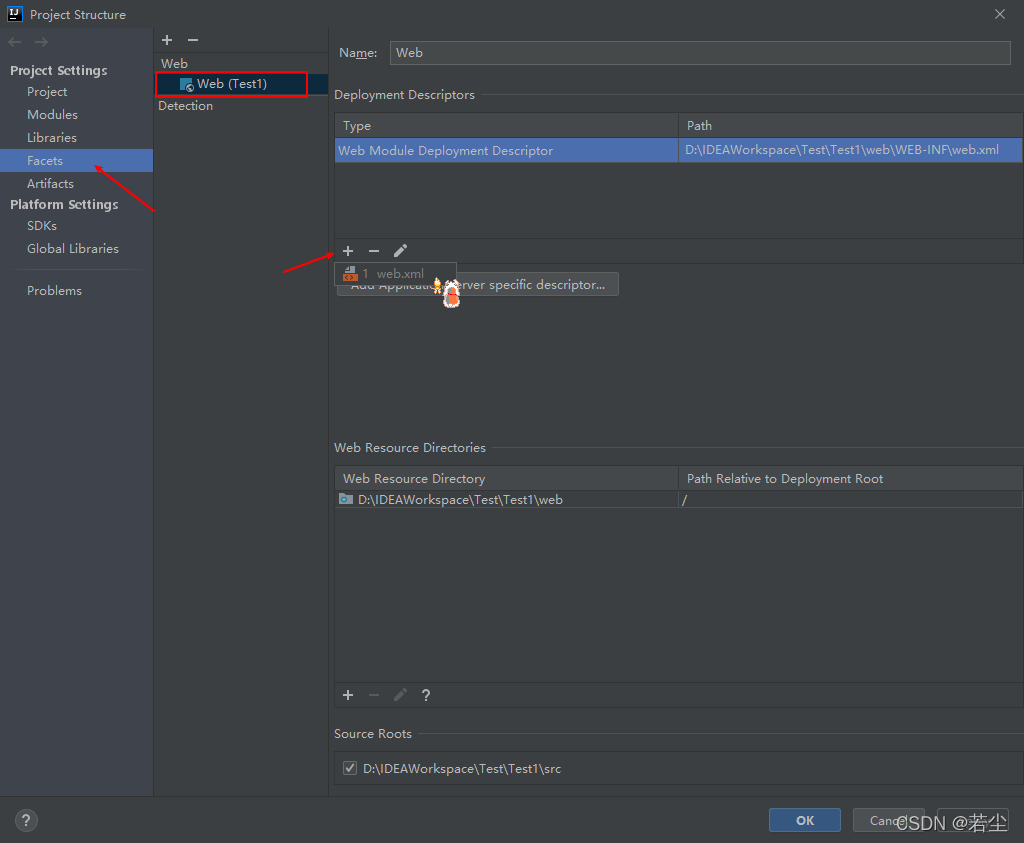Click the help button at bottom left
The image size is (1024, 843).
26,821
